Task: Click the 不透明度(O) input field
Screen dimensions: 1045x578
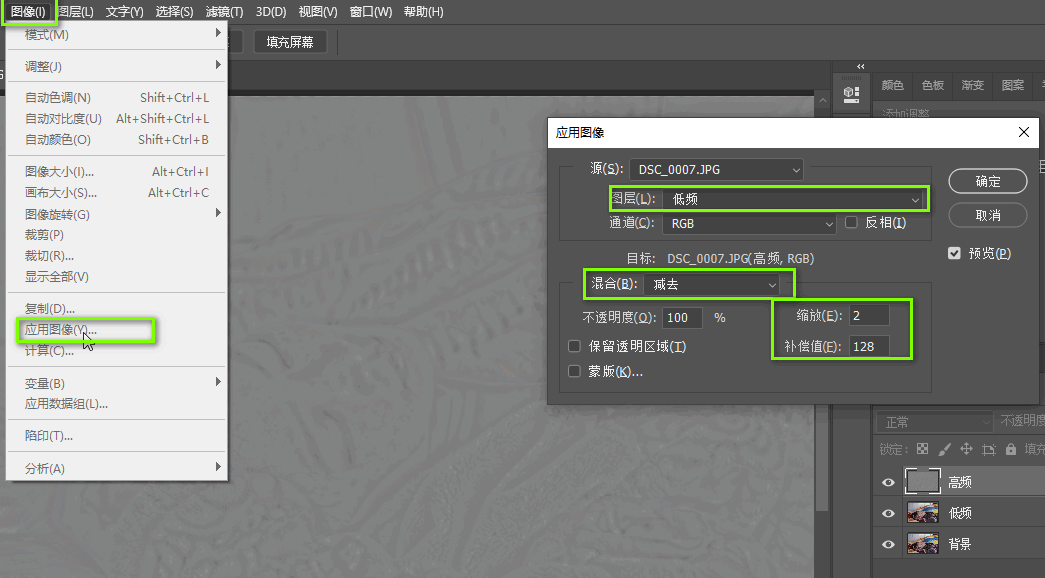Action: pyautogui.click(x=682, y=317)
